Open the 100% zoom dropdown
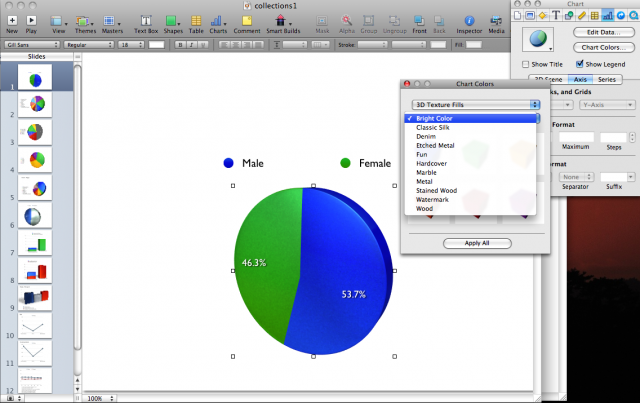 click(100, 398)
